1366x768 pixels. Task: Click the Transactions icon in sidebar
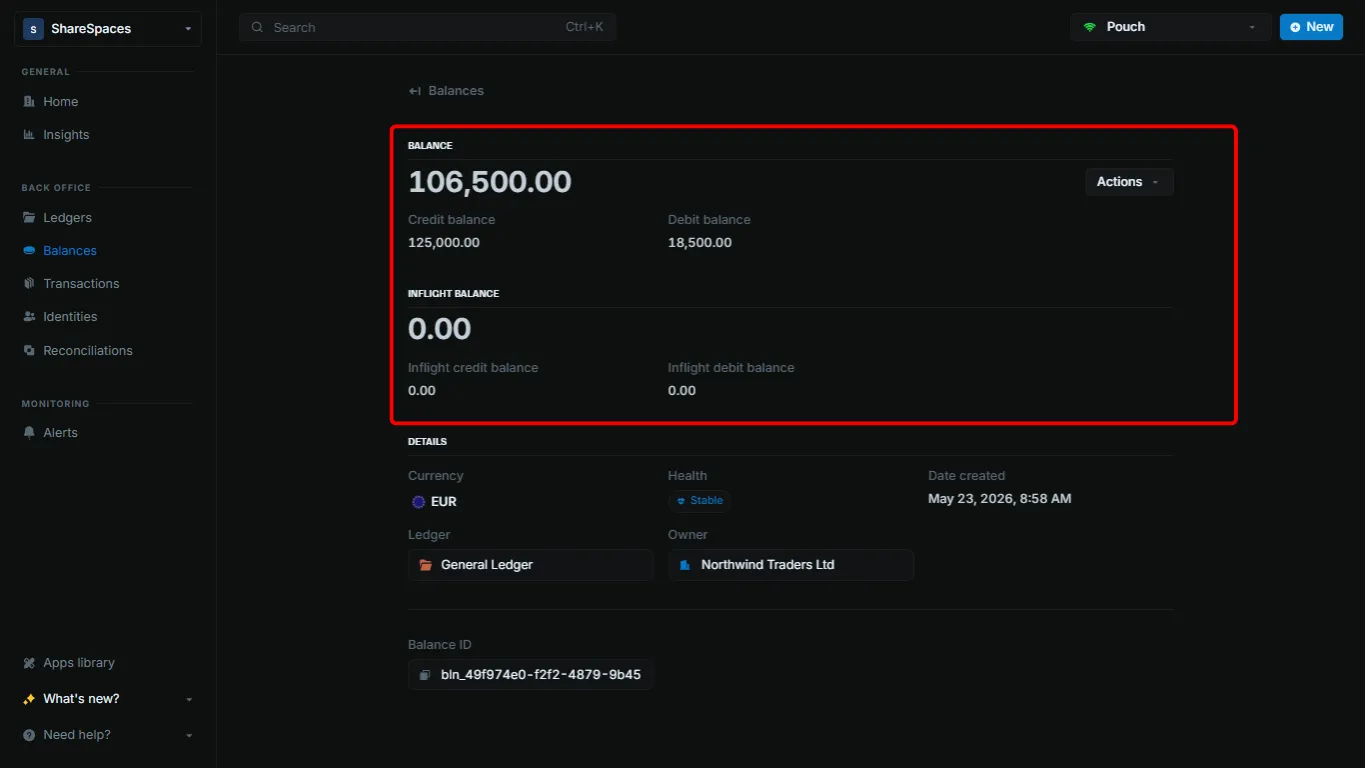click(29, 284)
